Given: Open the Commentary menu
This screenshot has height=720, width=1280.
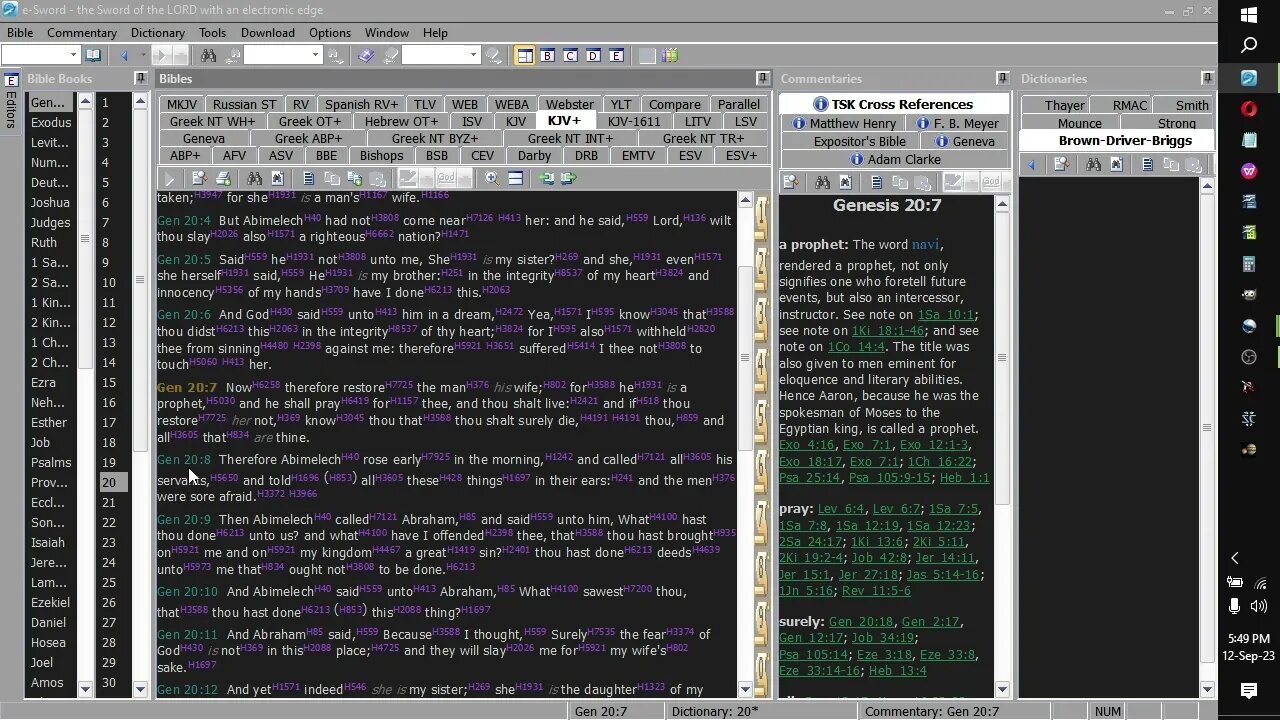Looking at the screenshot, I should 82,33.
